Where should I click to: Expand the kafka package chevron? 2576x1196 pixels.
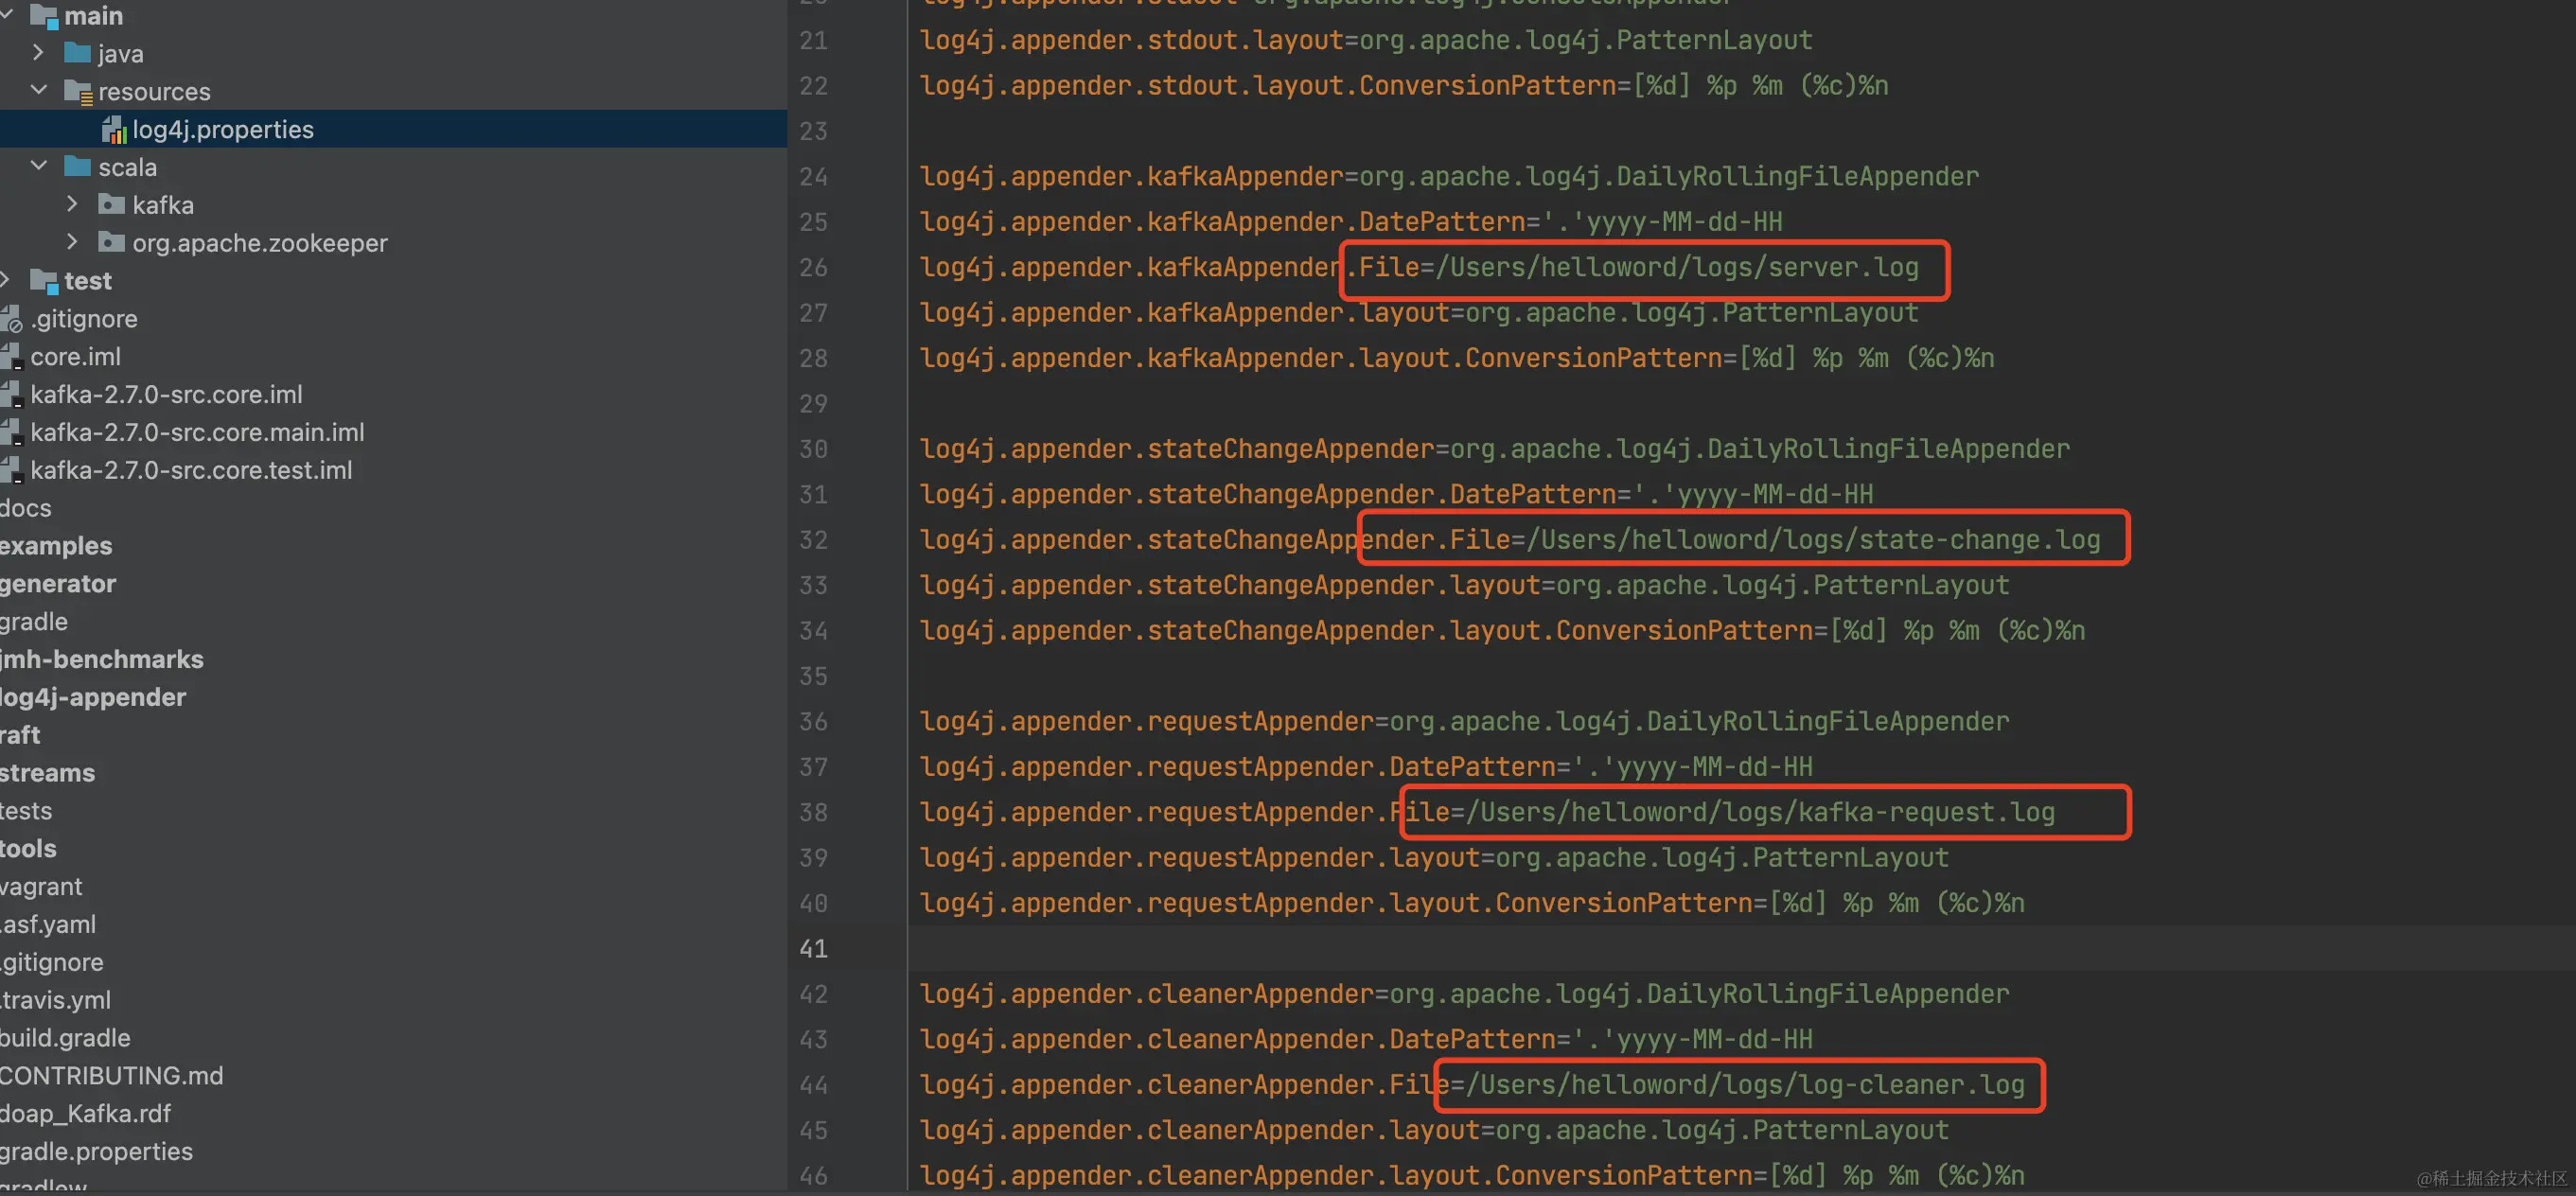72,204
